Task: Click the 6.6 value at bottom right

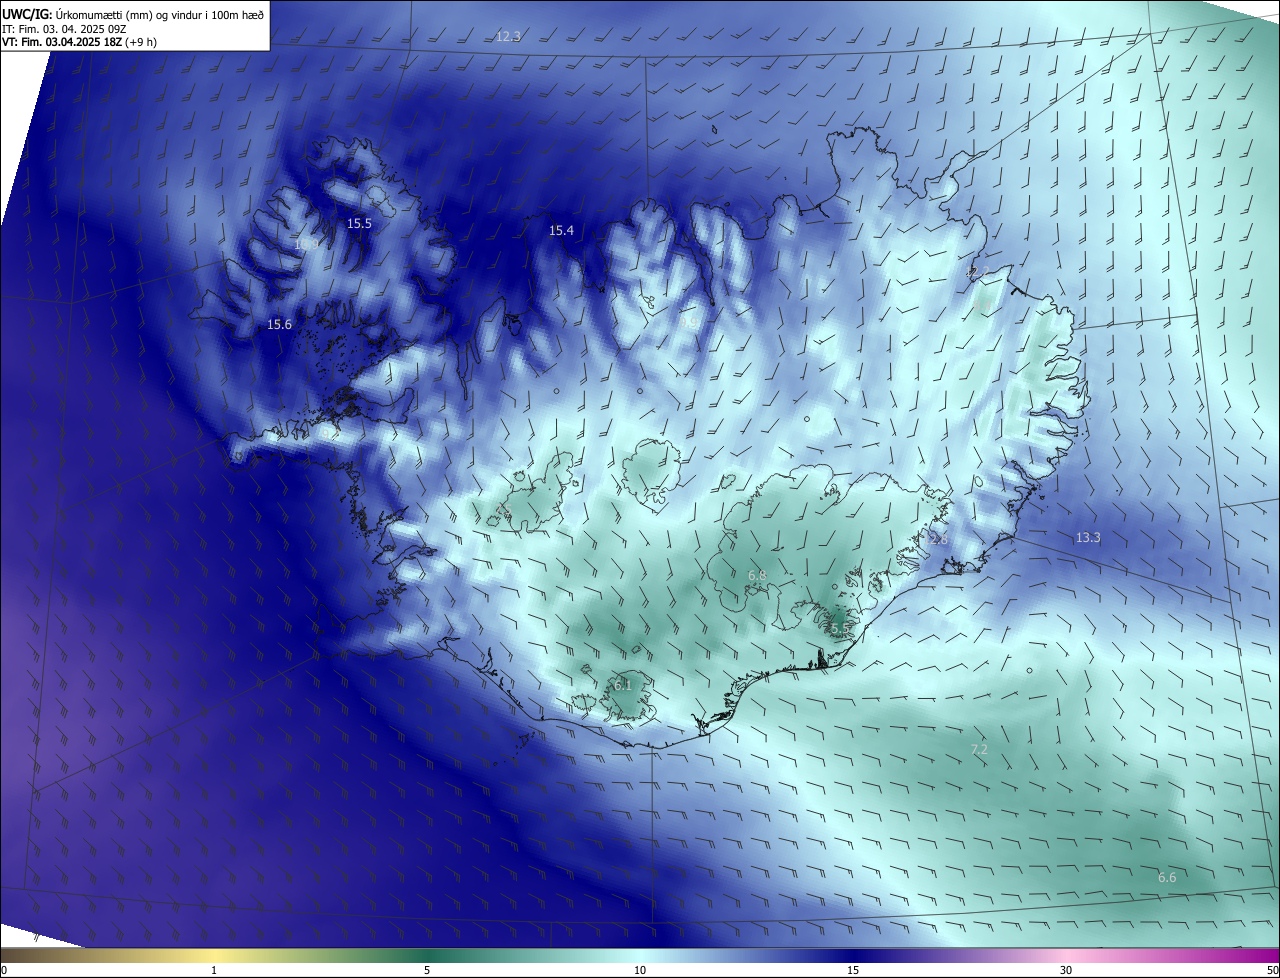Action: 1167,878
